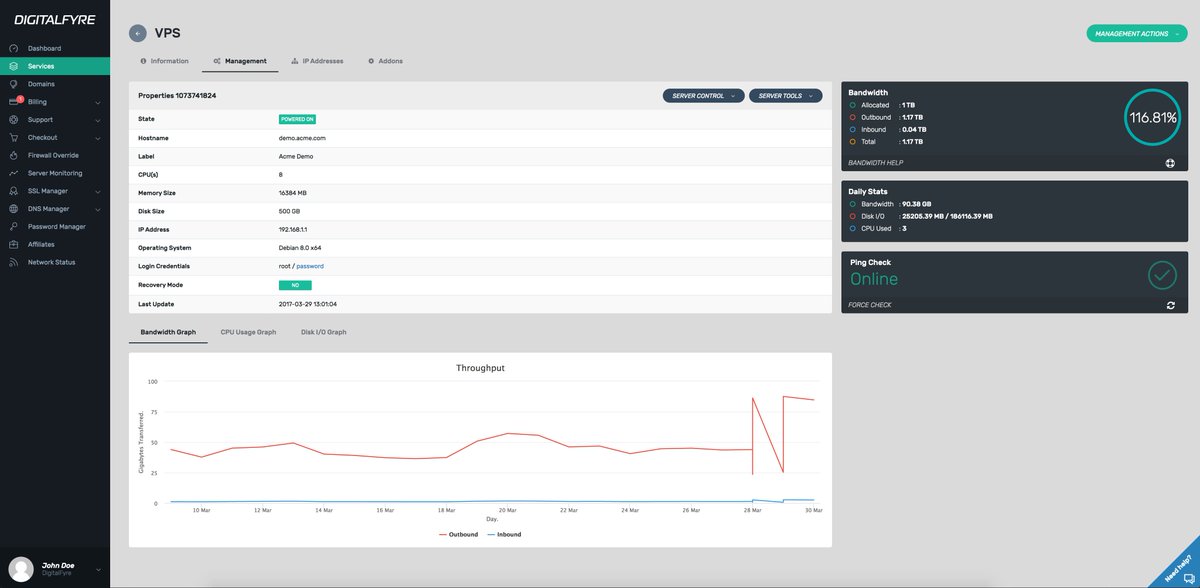Click the Support headset icon
The height and width of the screenshot is (588, 1200).
pyautogui.click(x=13, y=120)
